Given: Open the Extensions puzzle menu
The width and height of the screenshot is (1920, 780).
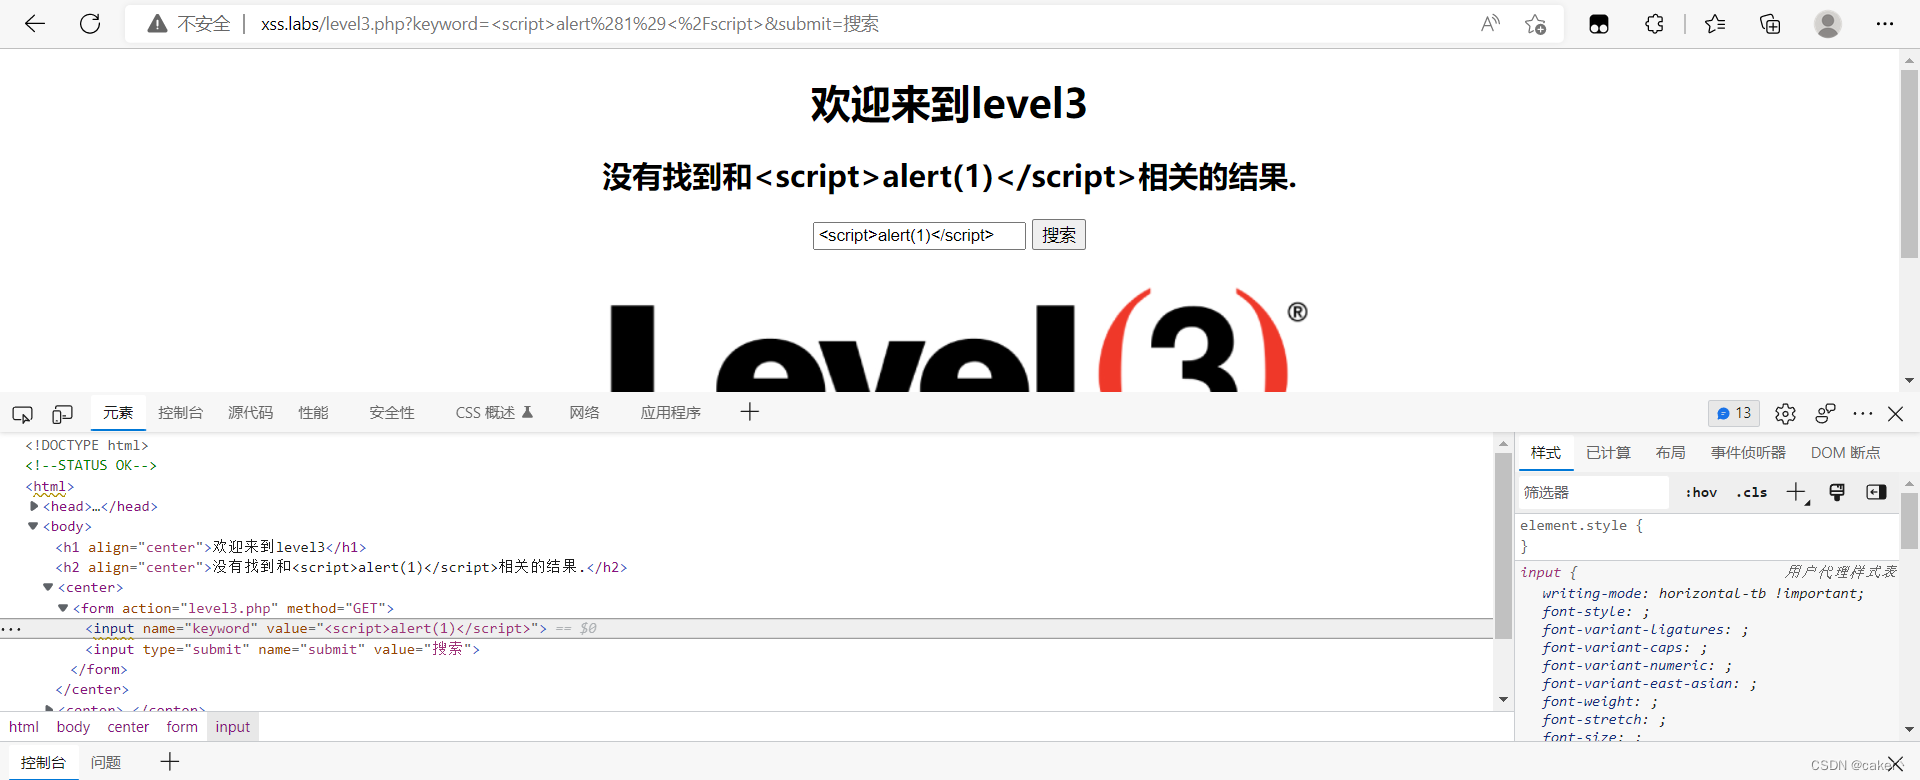Looking at the screenshot, I should click(1654, 24).
